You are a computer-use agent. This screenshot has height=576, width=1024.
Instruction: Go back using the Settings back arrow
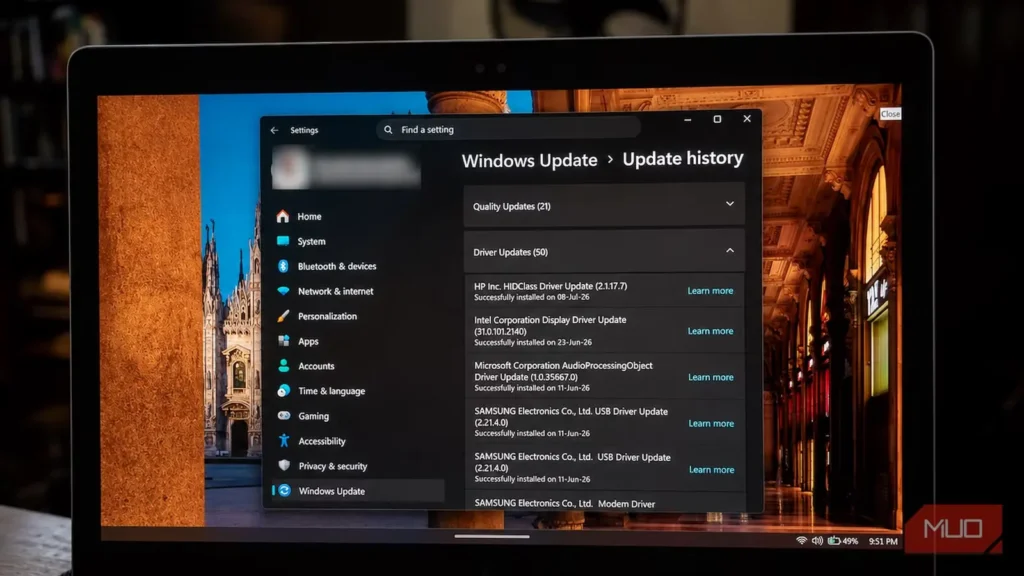click(x=274, y=130)
